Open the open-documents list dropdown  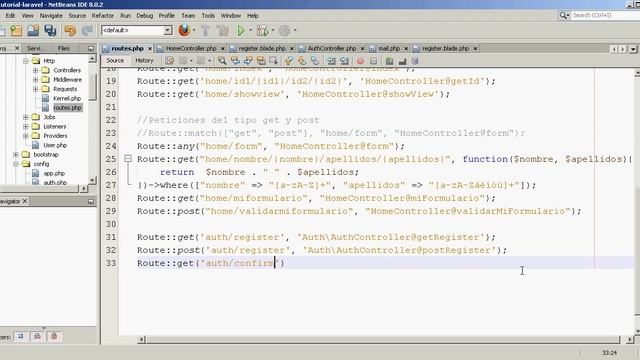click(x=633, y=49)
